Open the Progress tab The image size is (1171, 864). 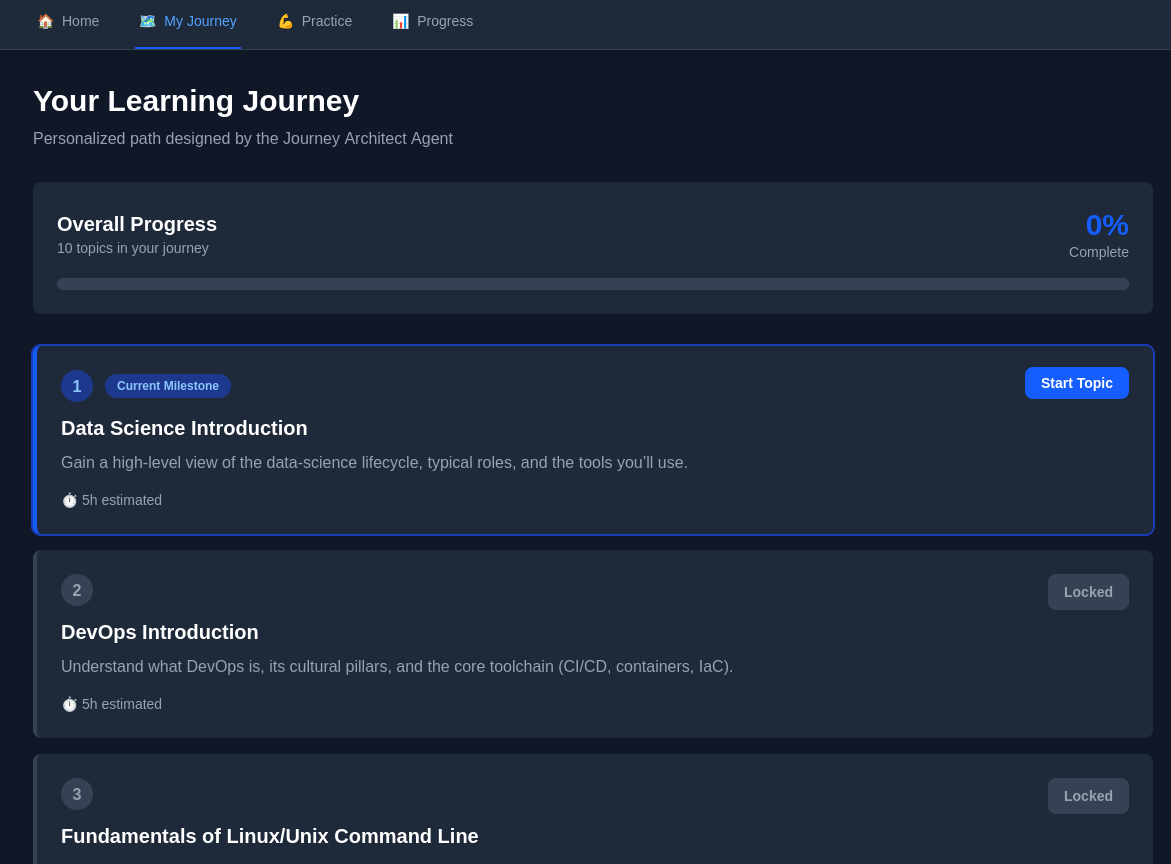(432, 21)
